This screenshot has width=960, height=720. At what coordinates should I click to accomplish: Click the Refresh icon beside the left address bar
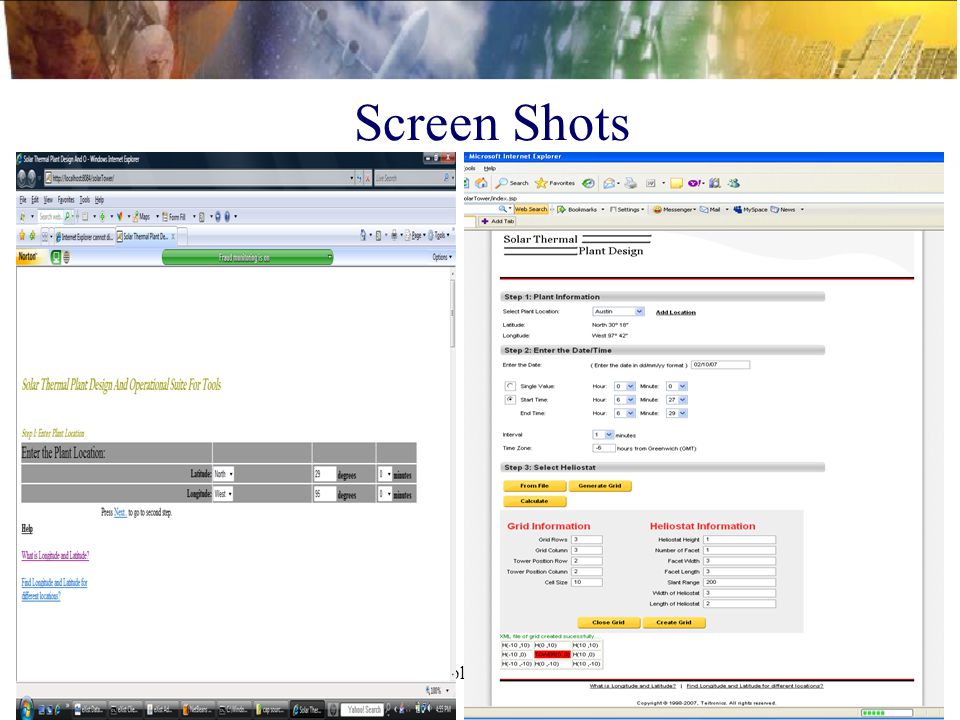point(359,178)
